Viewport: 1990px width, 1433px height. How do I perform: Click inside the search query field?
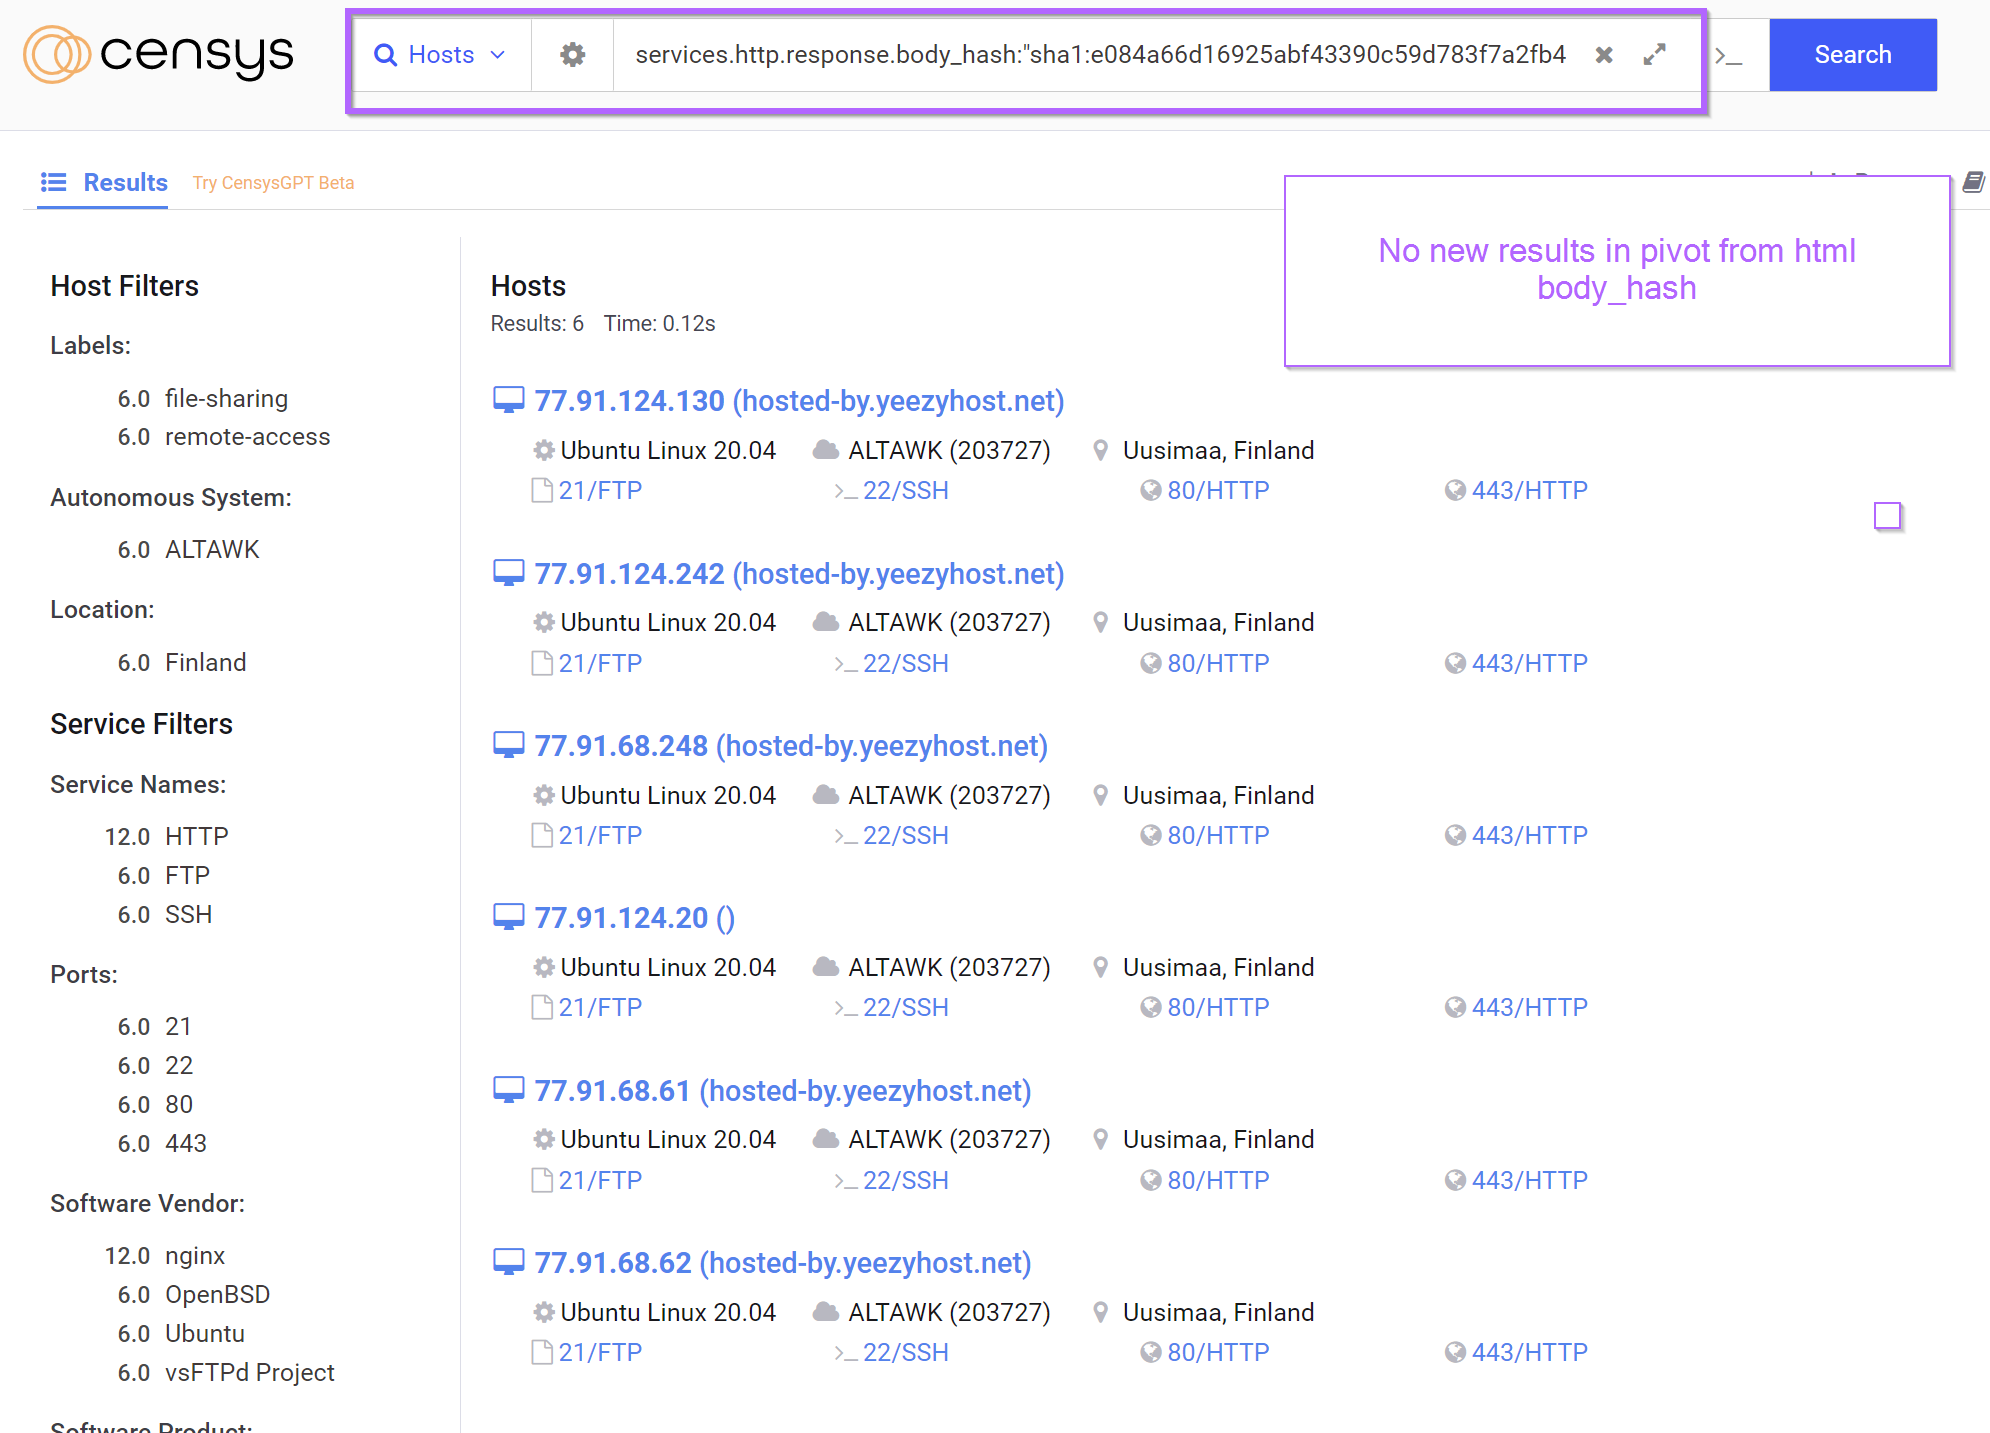tap(1100, 55)
